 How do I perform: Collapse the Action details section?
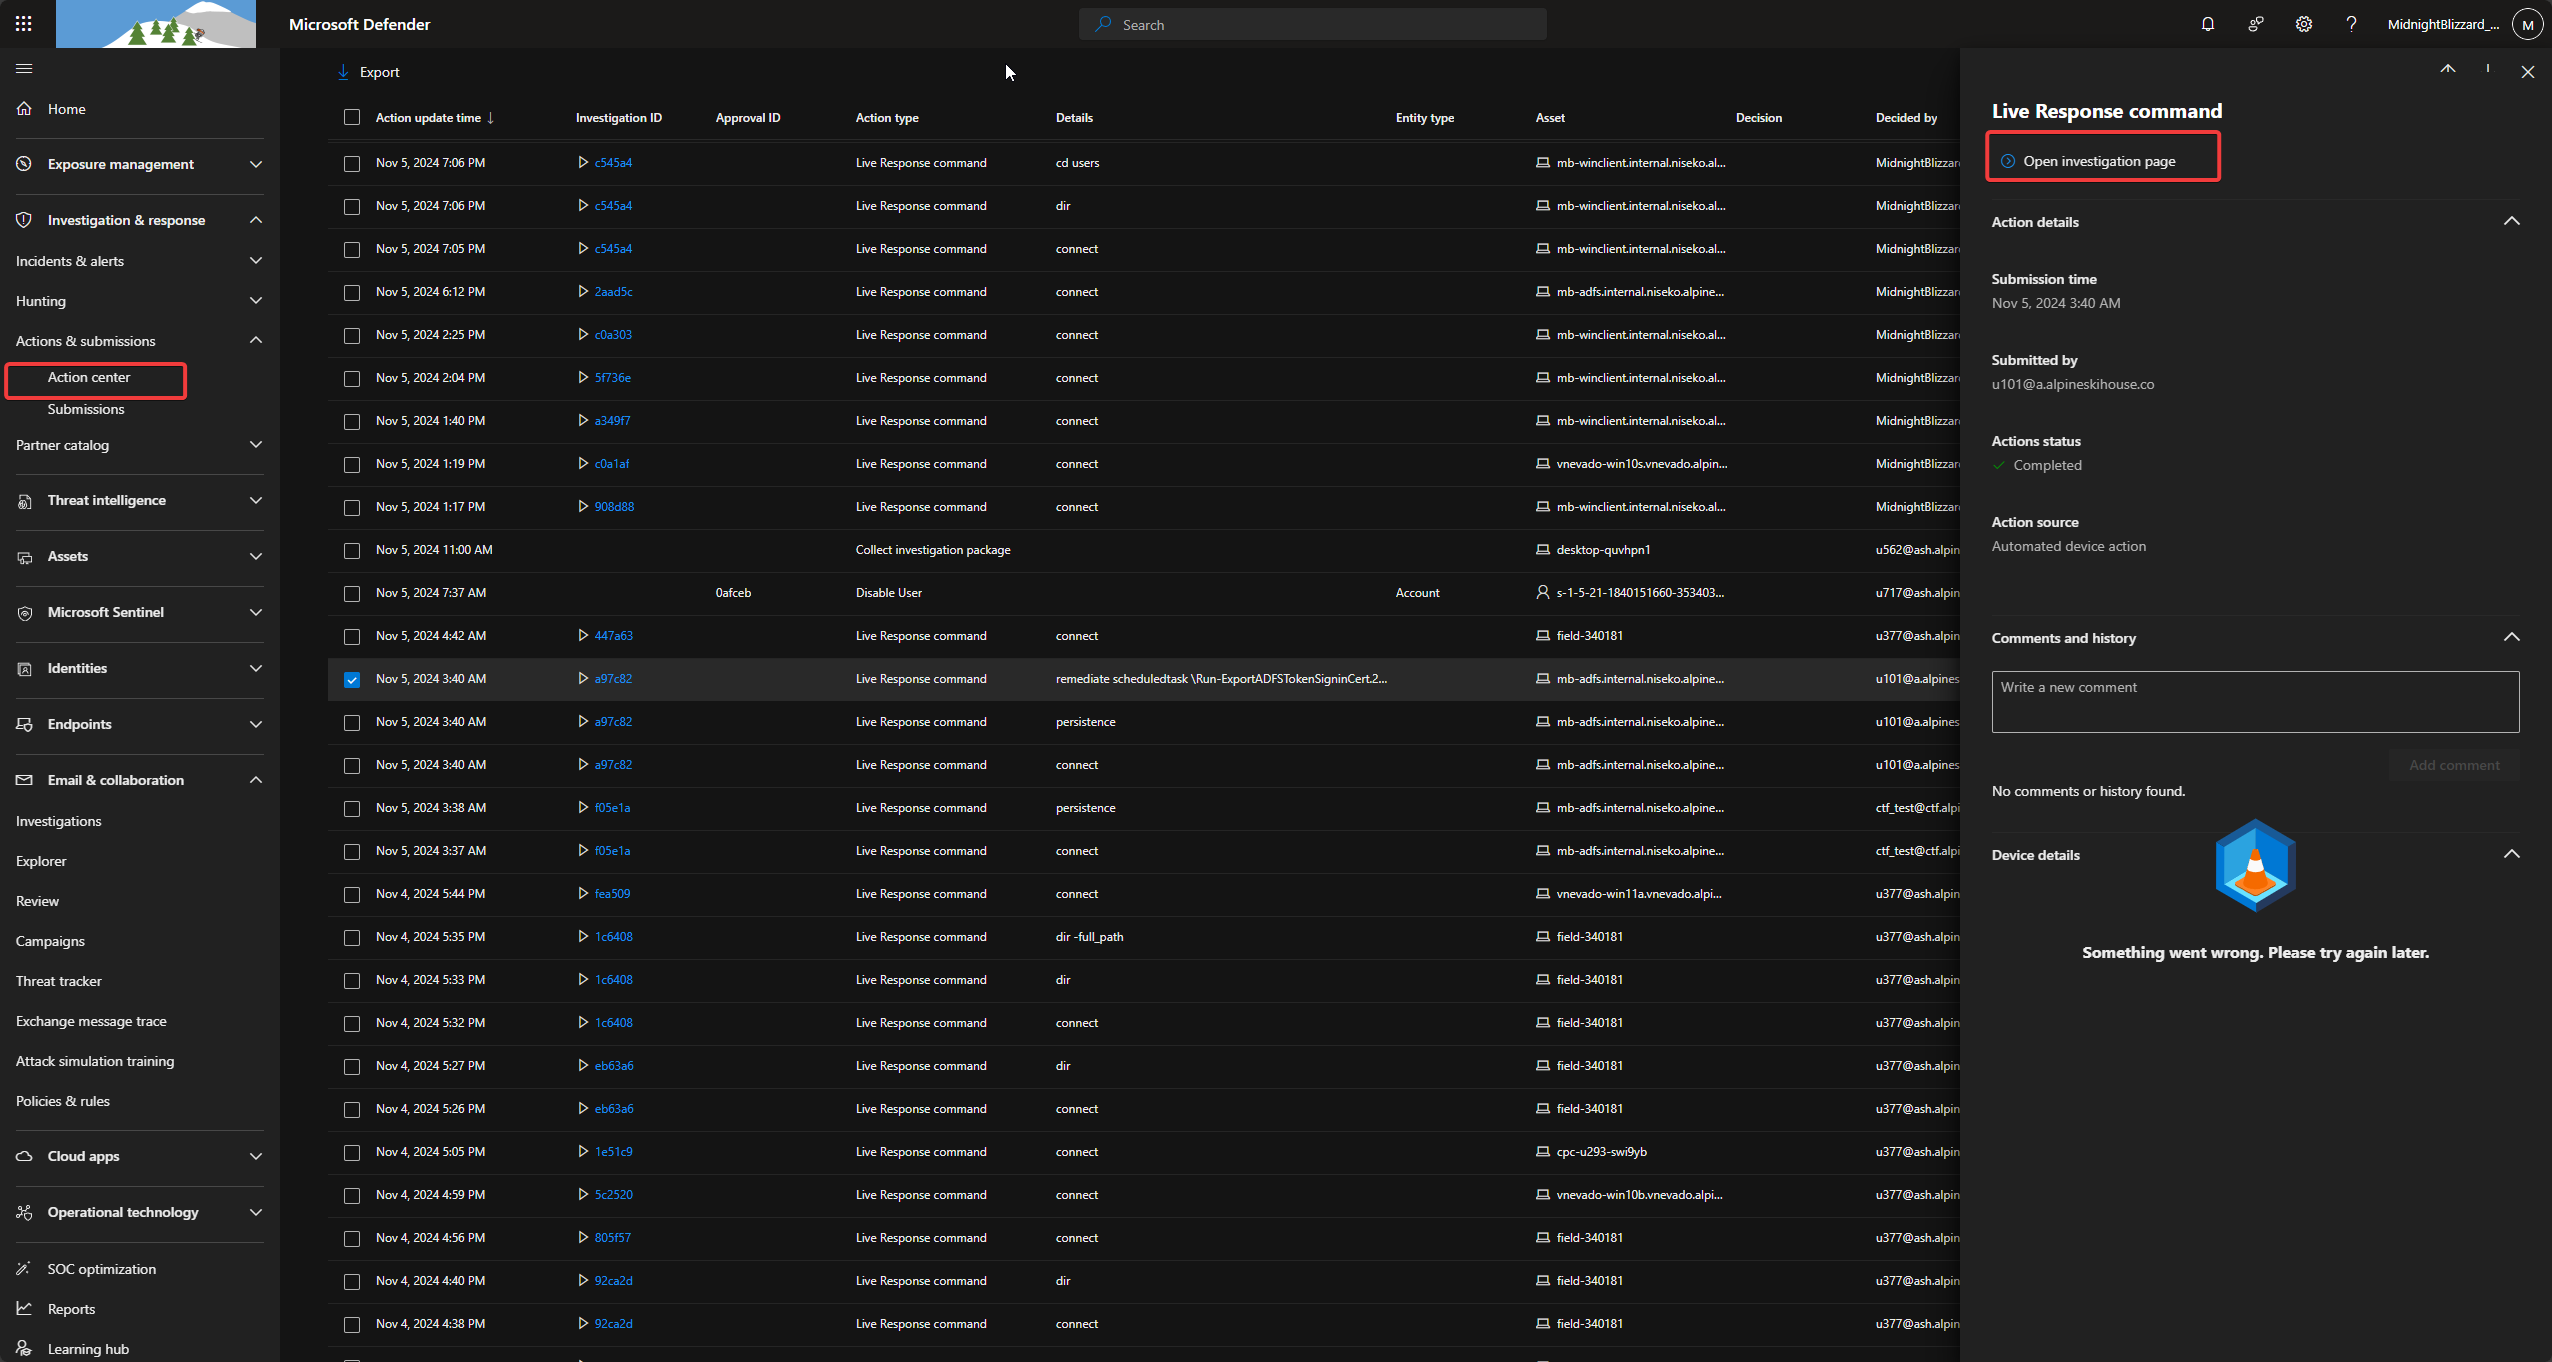coord(2512,221)
